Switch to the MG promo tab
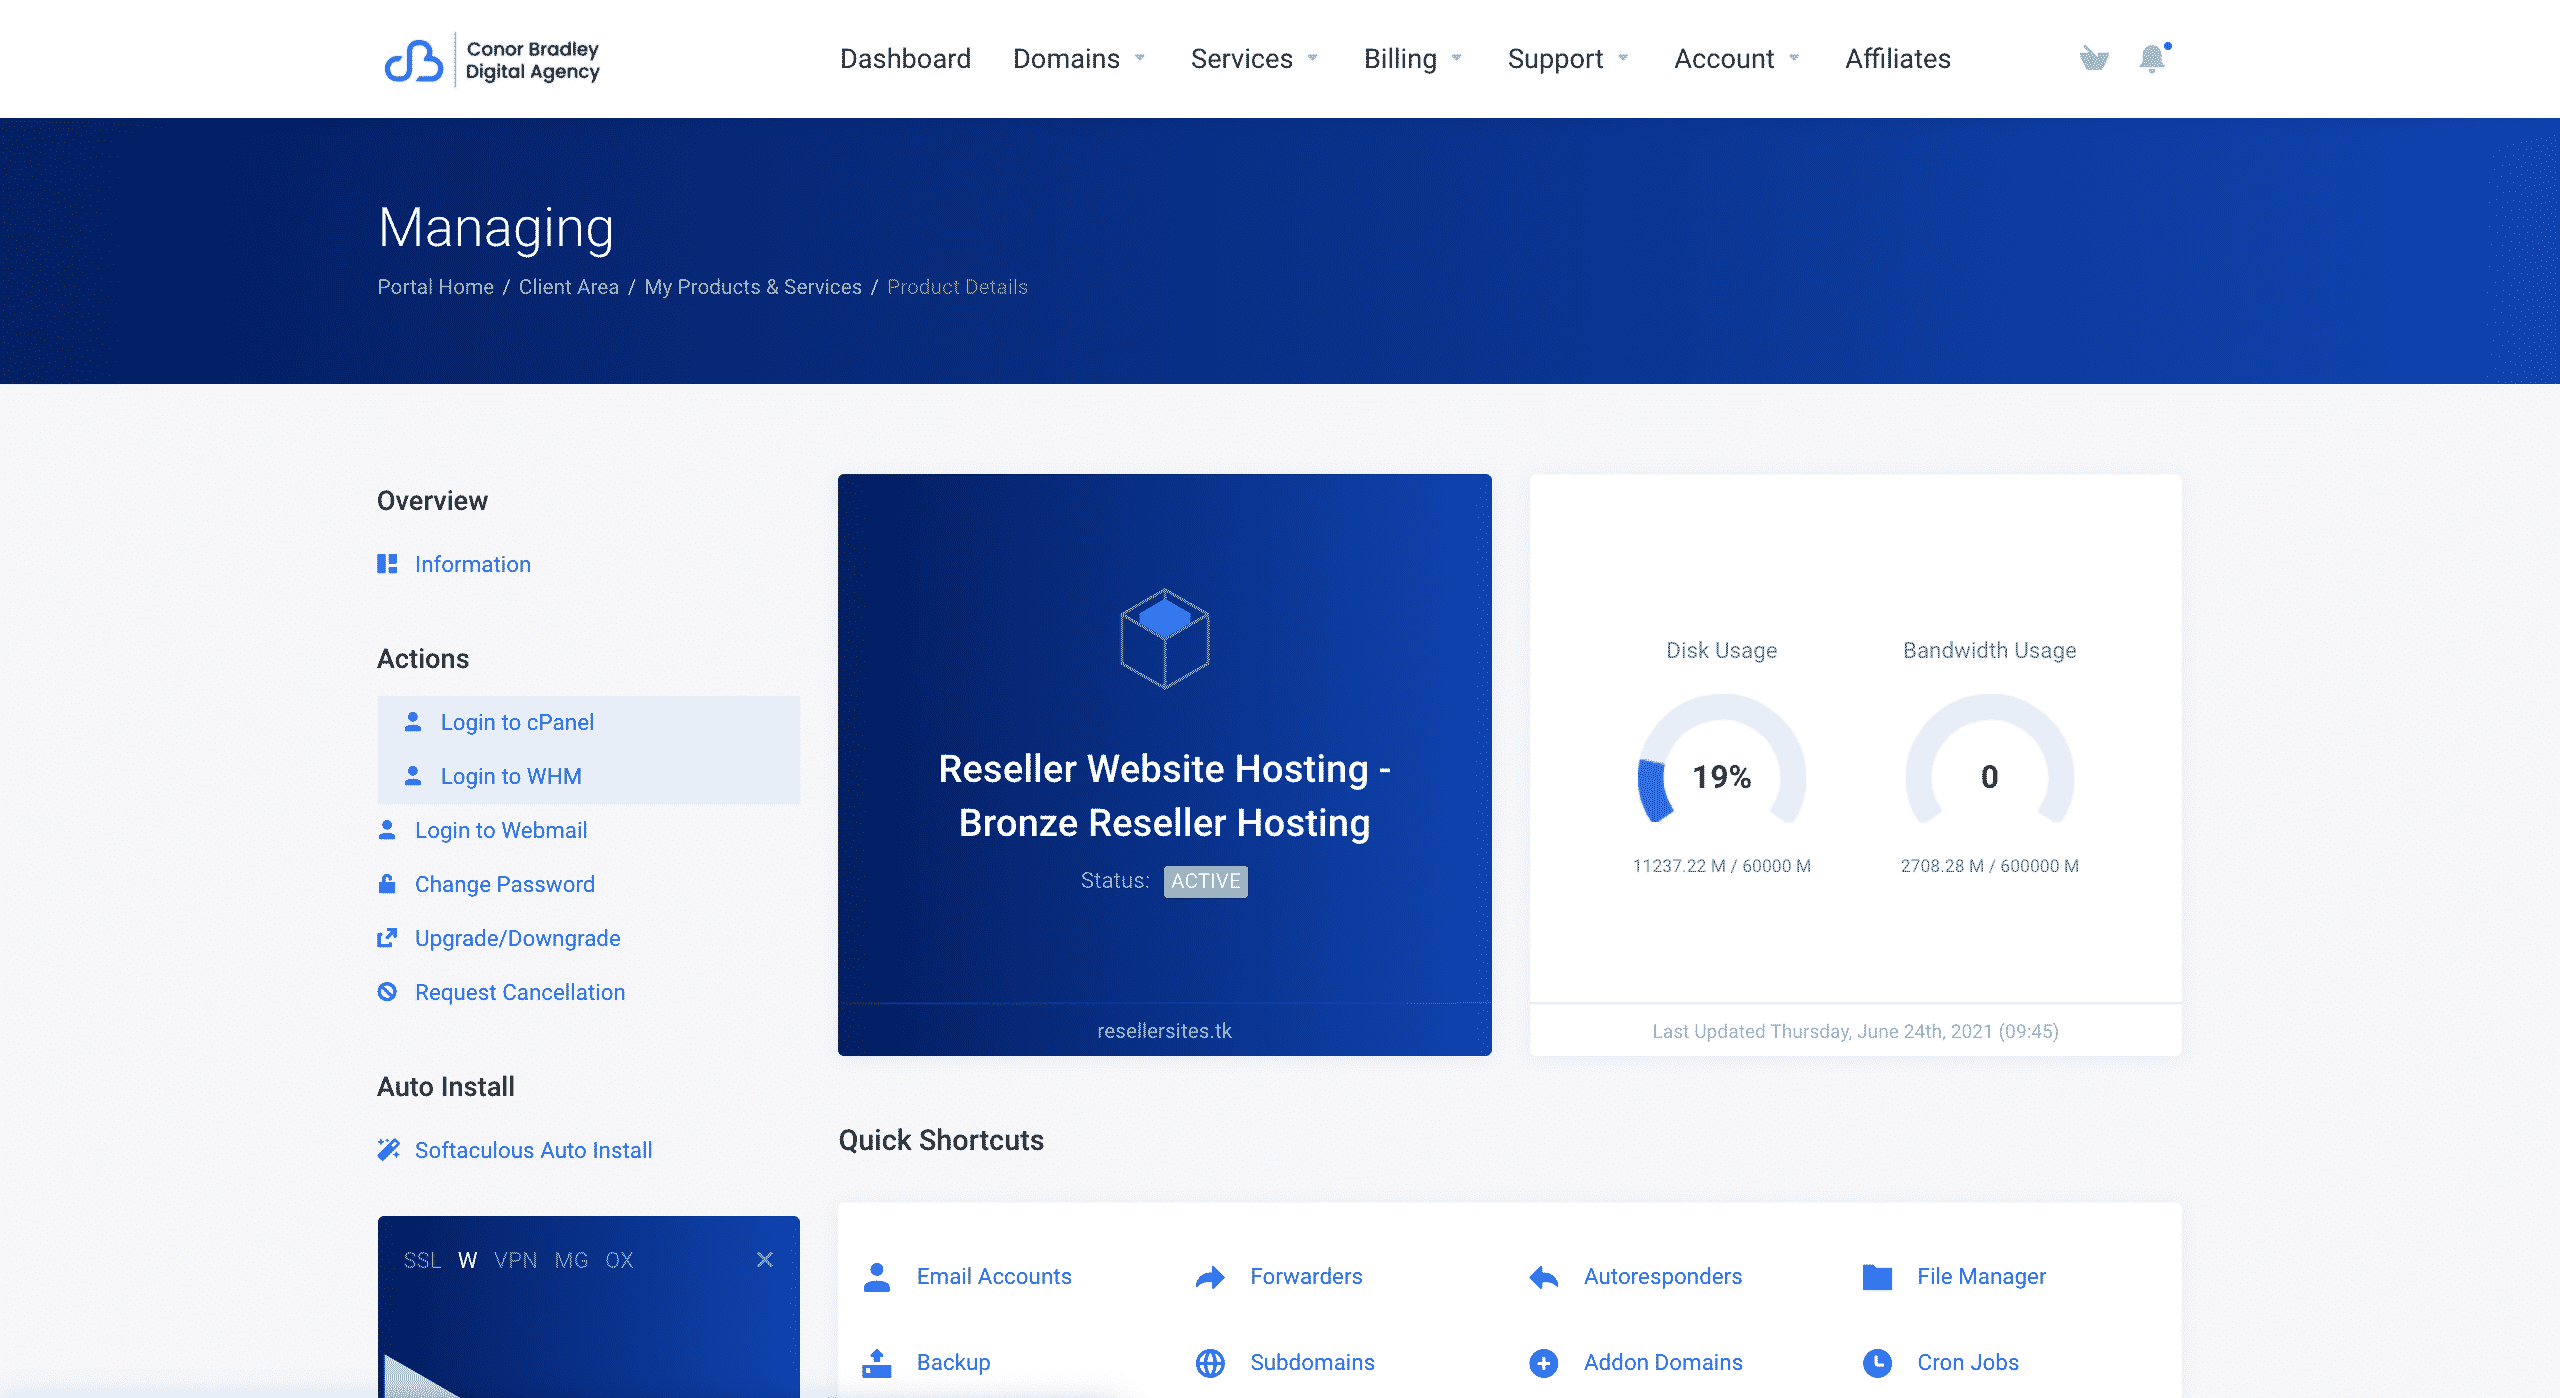This screenshot has width=2560, height=1398. 571,1260
